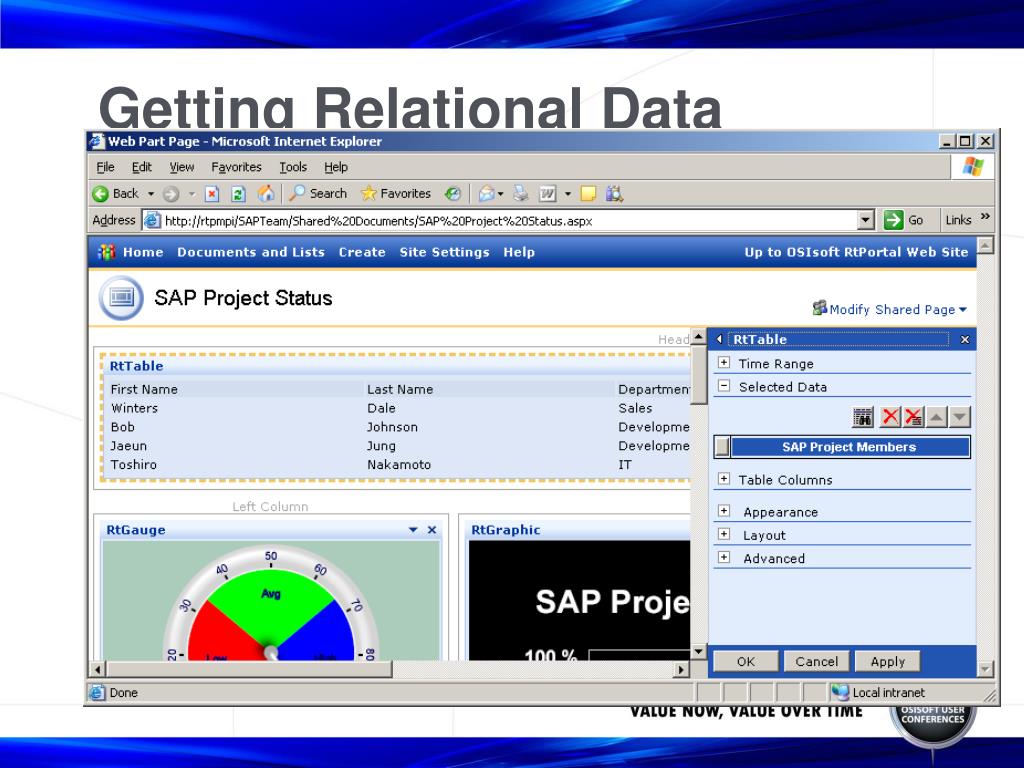Click the delete-all red X list icon
Screen dimensions: 1024x768
913,417
